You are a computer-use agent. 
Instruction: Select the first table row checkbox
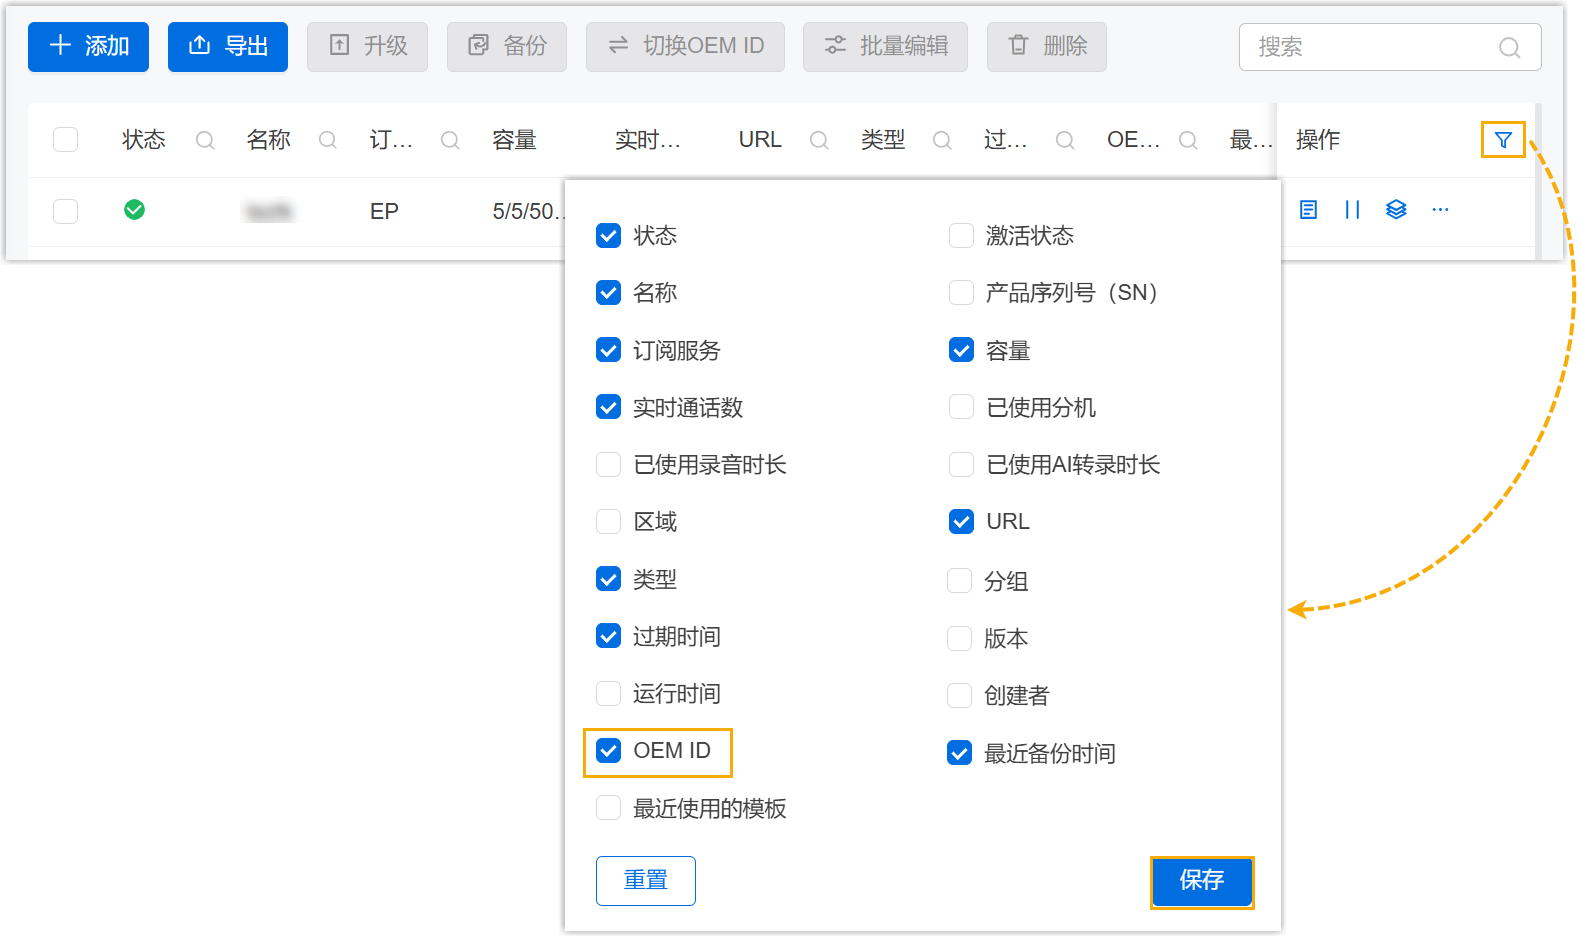[66, 211]
